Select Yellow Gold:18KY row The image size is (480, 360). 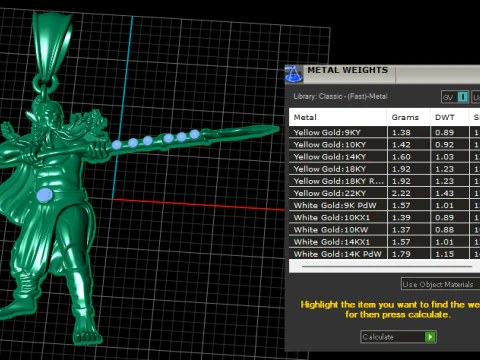pos(384,169)
